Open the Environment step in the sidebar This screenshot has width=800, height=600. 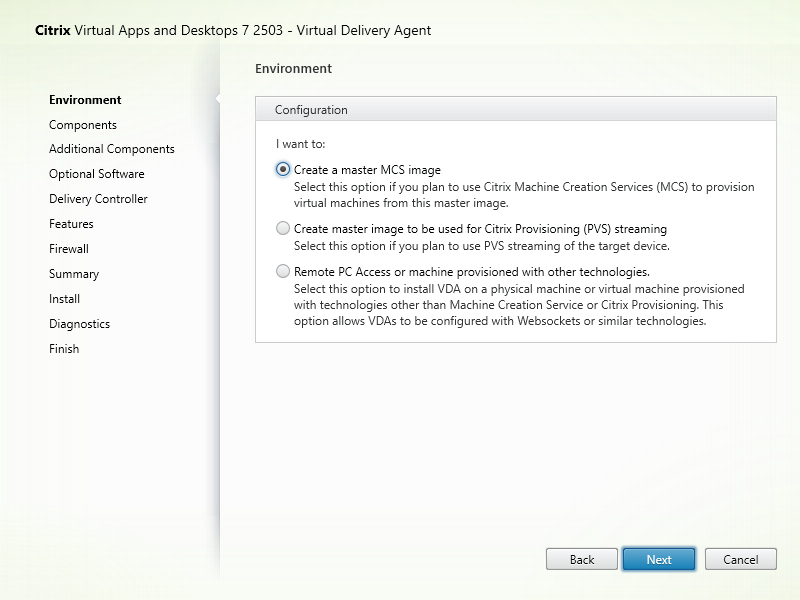pyautogui.click(x=85, y=100)
